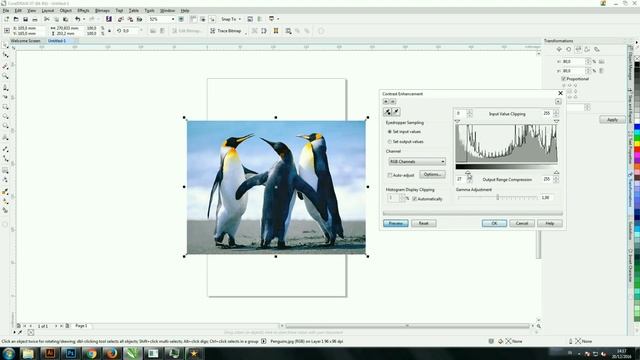Click the right Input Value Clipping marker
The width and height of the screenshot is (640, 360).
556,121
